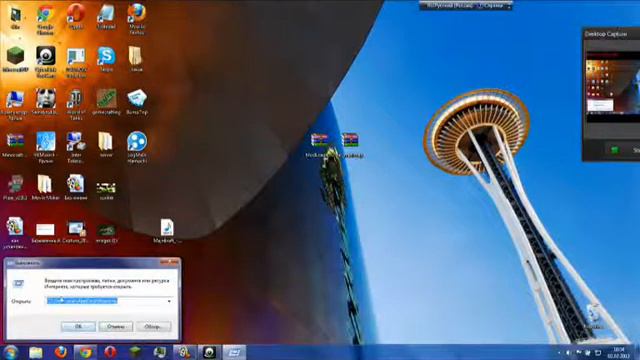Open the CyberLink YouCam desktop shortcut
Image resolution: width=640 pixels, height=360 pixels.
[46, 61]
